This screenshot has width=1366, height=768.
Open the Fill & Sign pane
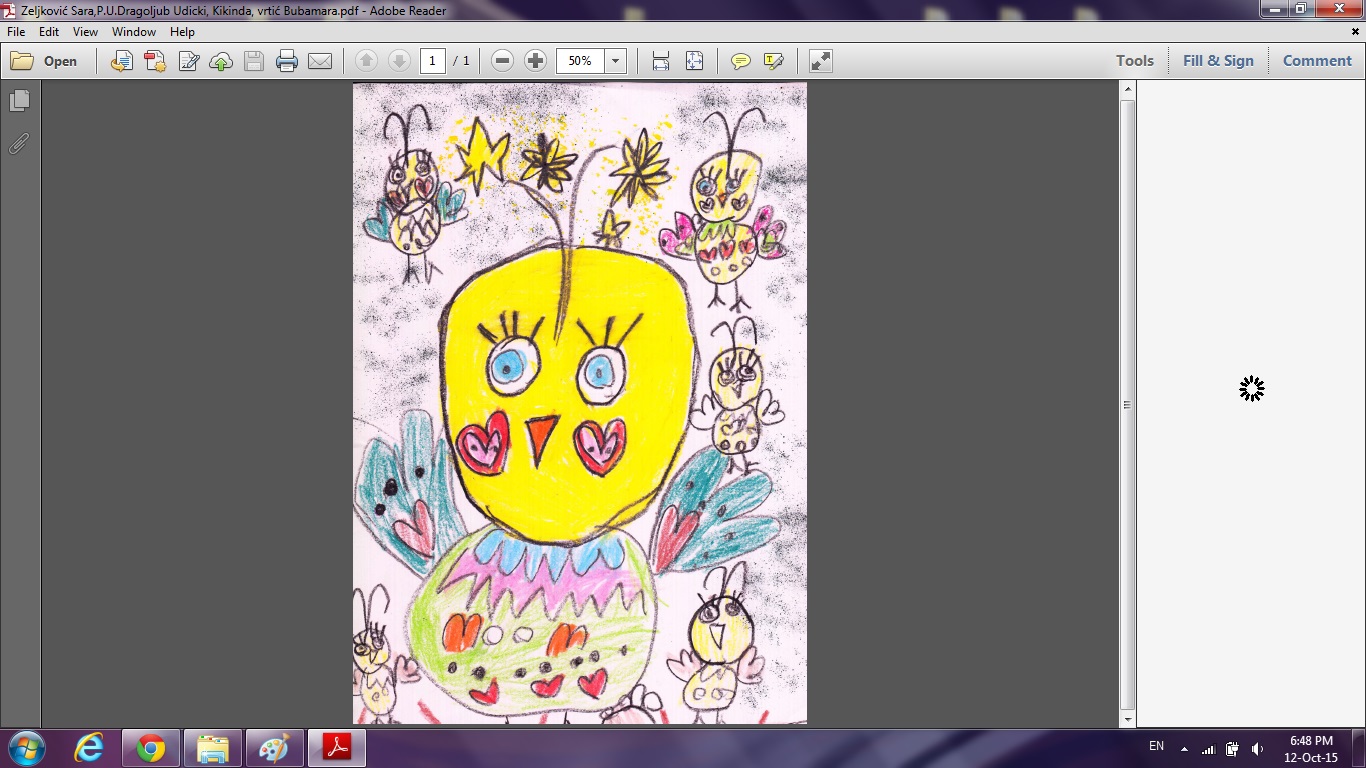(1217, 61)
